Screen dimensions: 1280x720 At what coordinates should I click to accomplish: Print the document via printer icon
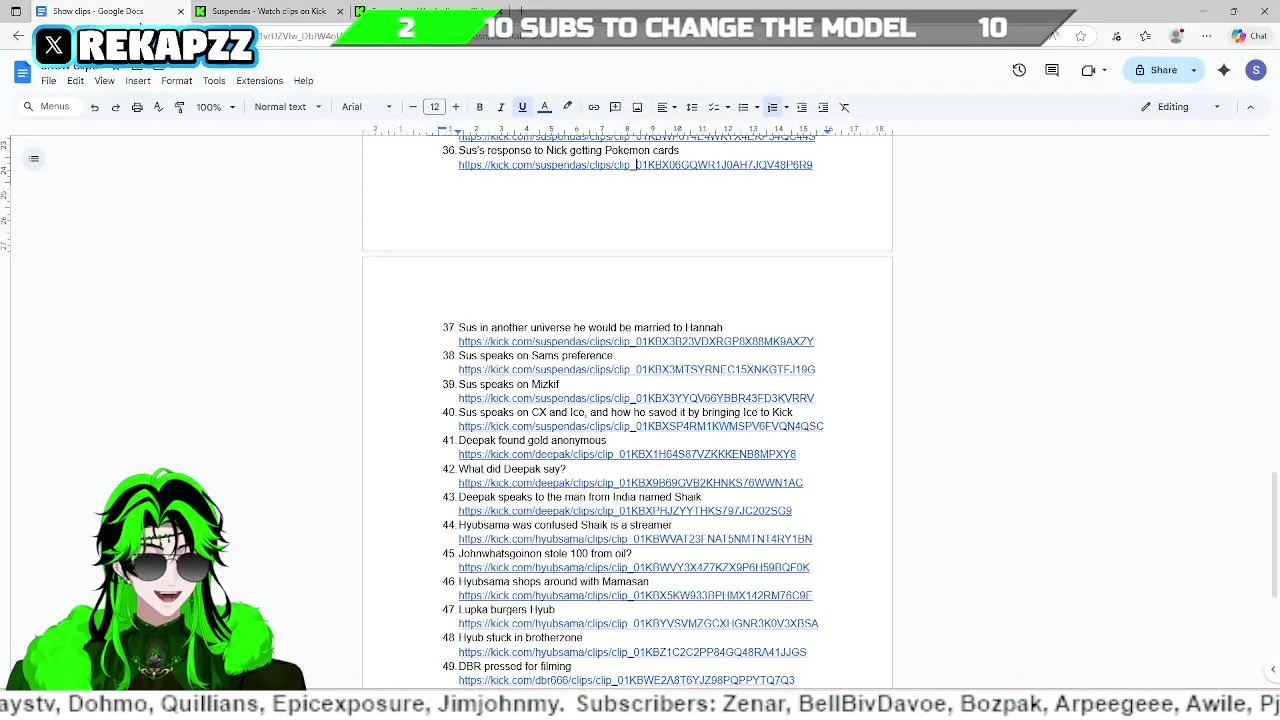pyautogui.click(x=137, y=107)
